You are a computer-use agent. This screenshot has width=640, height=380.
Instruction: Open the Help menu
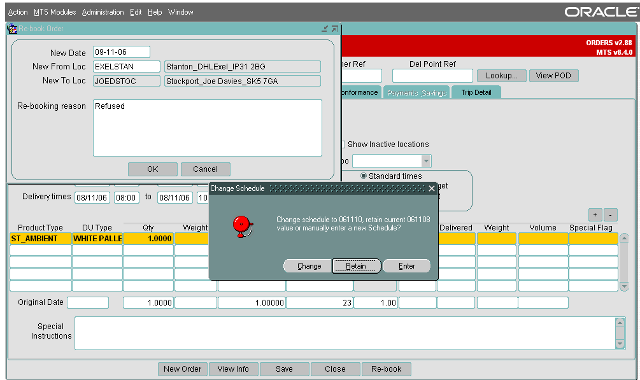[x=155, y=12]
